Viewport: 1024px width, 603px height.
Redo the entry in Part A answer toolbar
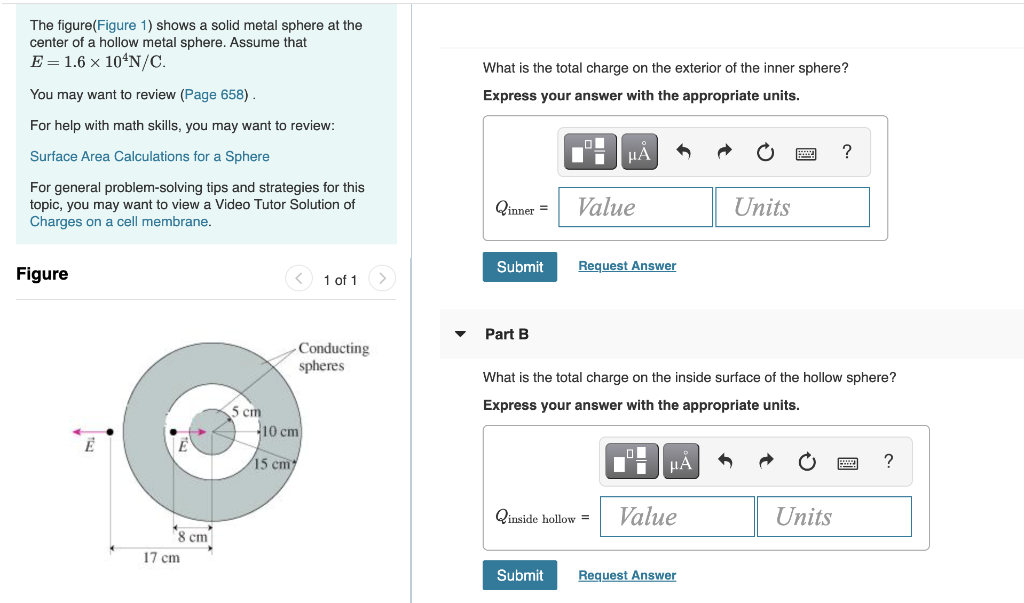(723, 152)
